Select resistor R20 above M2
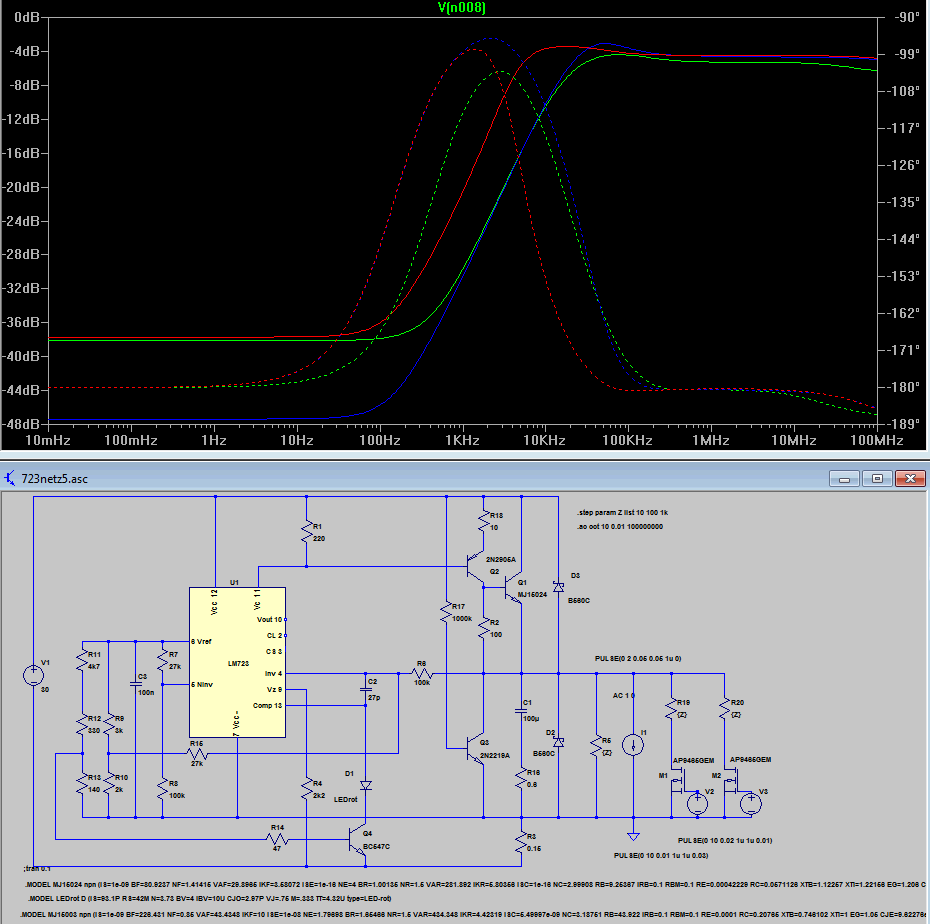The width and height of the screenshot is (930, 924). click(x=724, y=708)
